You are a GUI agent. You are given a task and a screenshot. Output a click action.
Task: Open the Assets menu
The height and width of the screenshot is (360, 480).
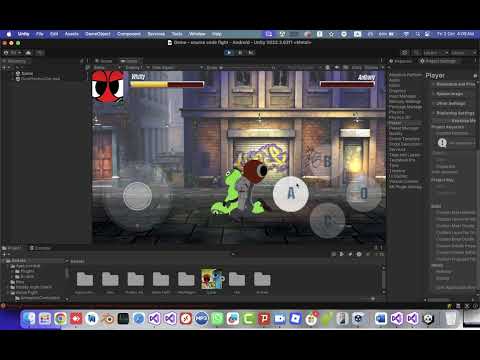pyautogui.click(x=72, y=34)
